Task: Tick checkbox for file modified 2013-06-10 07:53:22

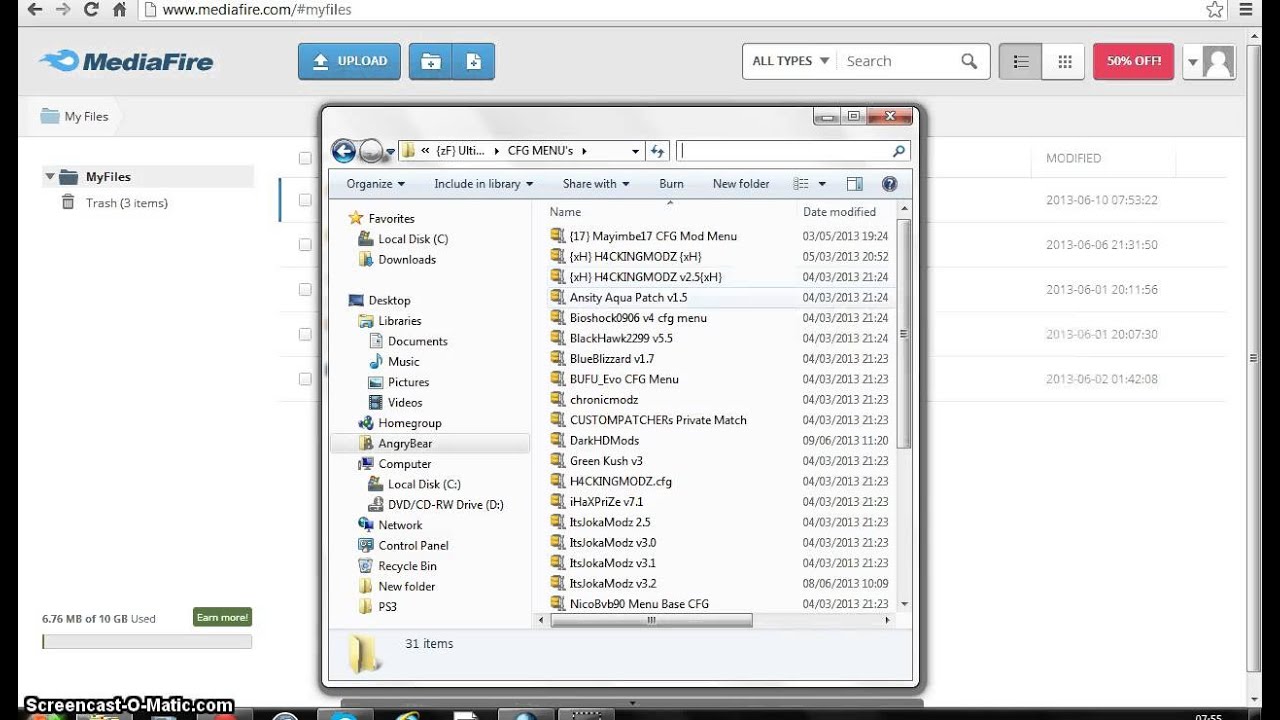Action: tap(305, 200)
